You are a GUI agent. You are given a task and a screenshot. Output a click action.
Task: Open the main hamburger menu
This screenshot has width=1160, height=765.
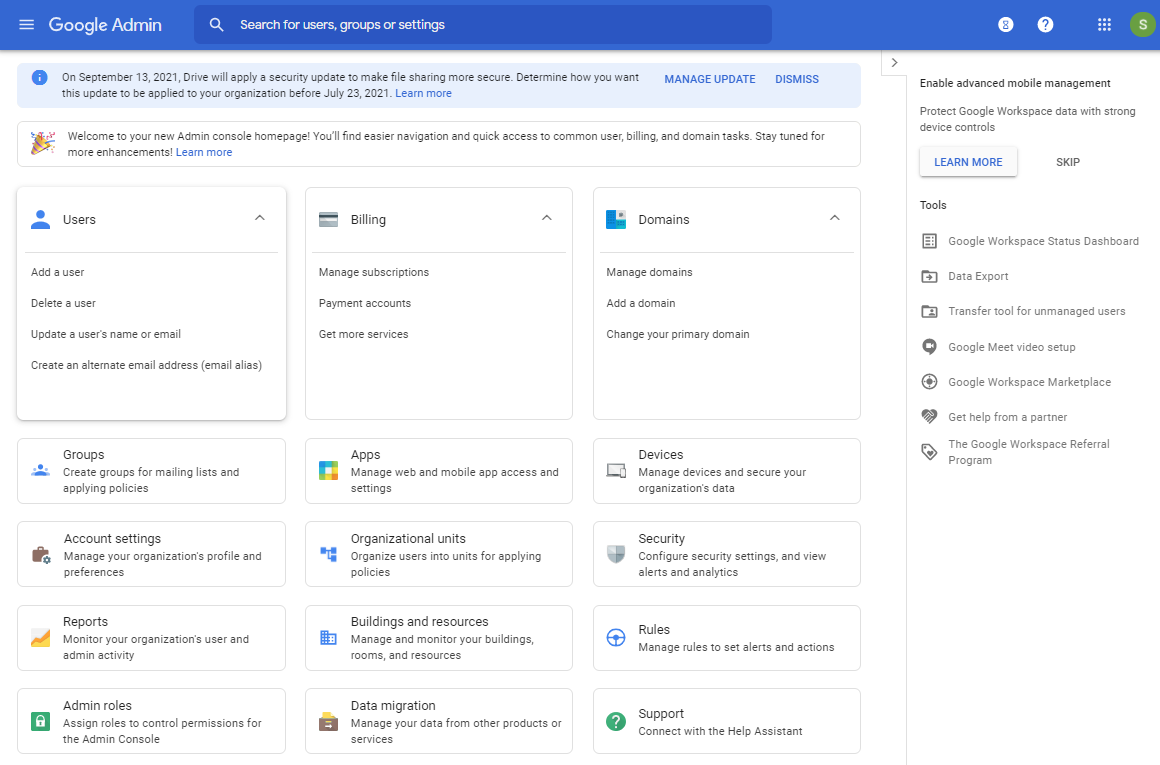pyautogui.click(x=27, y=24)
